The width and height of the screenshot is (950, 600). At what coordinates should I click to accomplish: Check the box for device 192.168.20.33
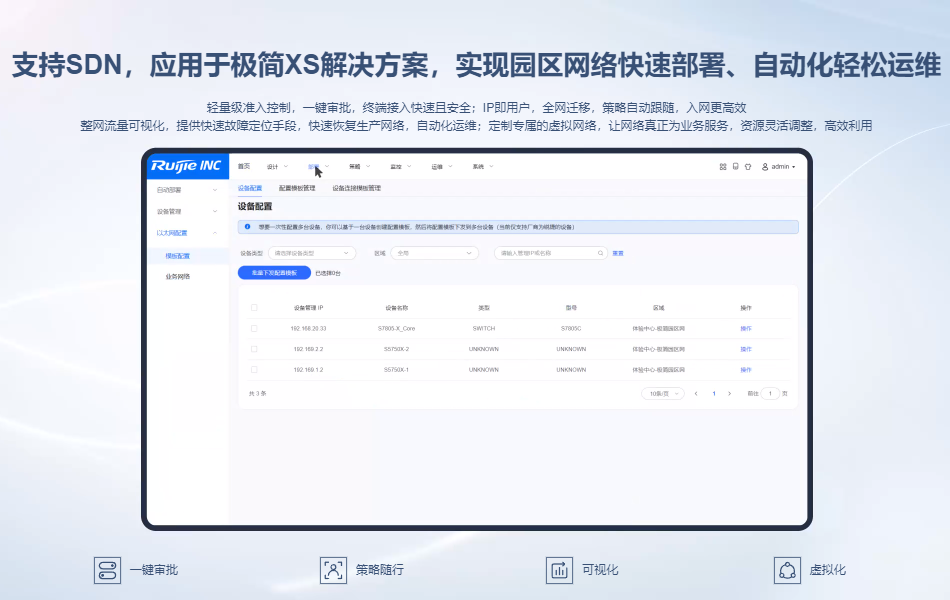pyautogui.click(x=254, y=328)
